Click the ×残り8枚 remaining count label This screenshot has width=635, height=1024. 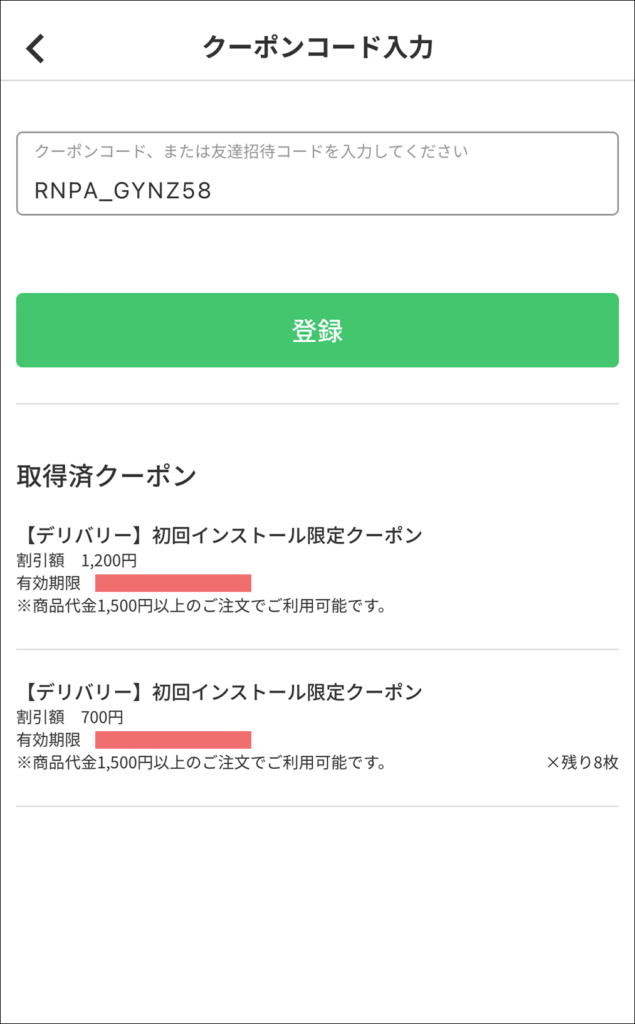coord(582,763)
